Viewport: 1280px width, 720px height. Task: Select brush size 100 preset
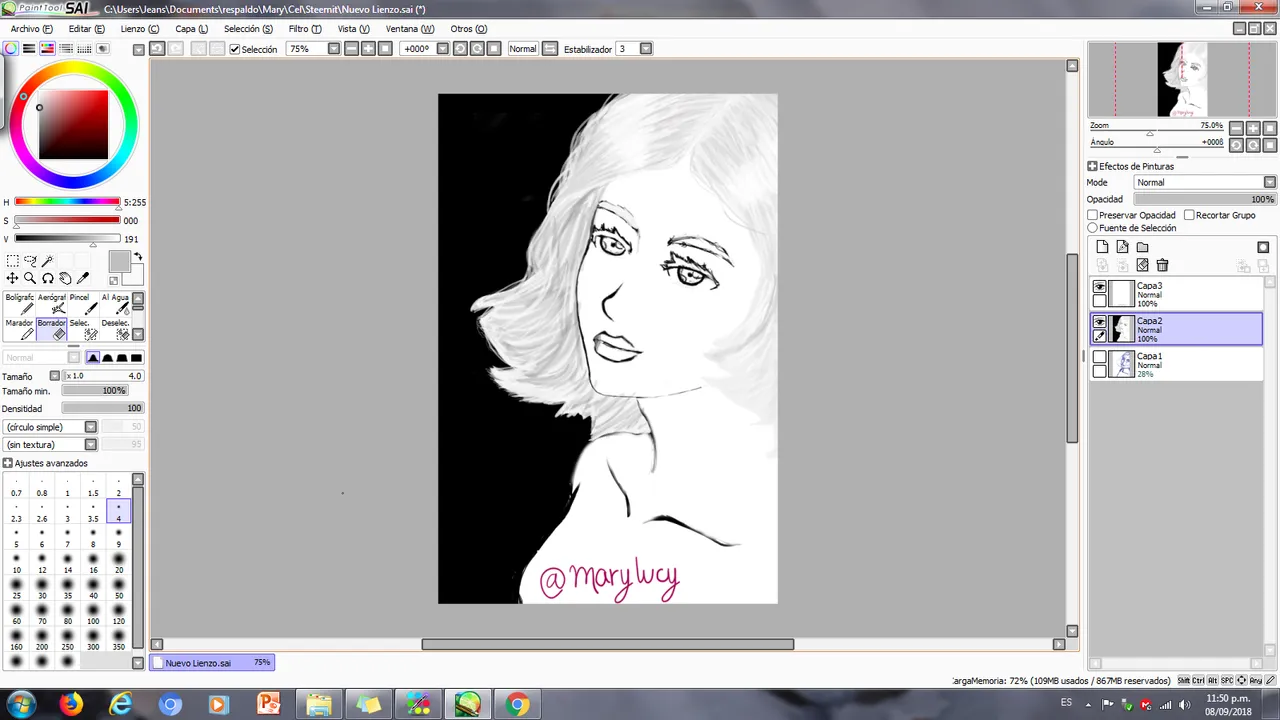(92, 614)
